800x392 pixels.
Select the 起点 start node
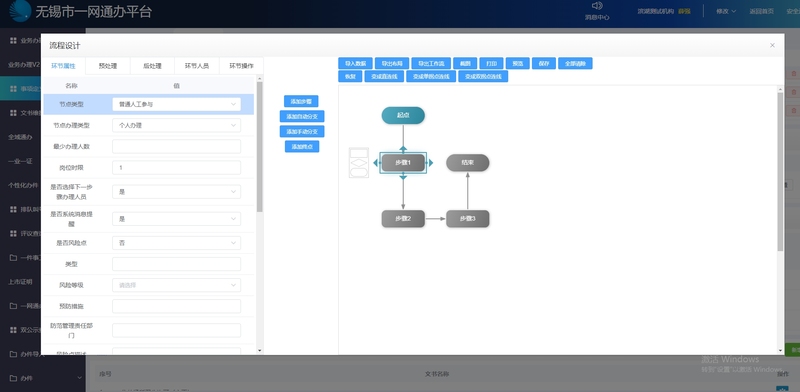(x=403, y=115)
